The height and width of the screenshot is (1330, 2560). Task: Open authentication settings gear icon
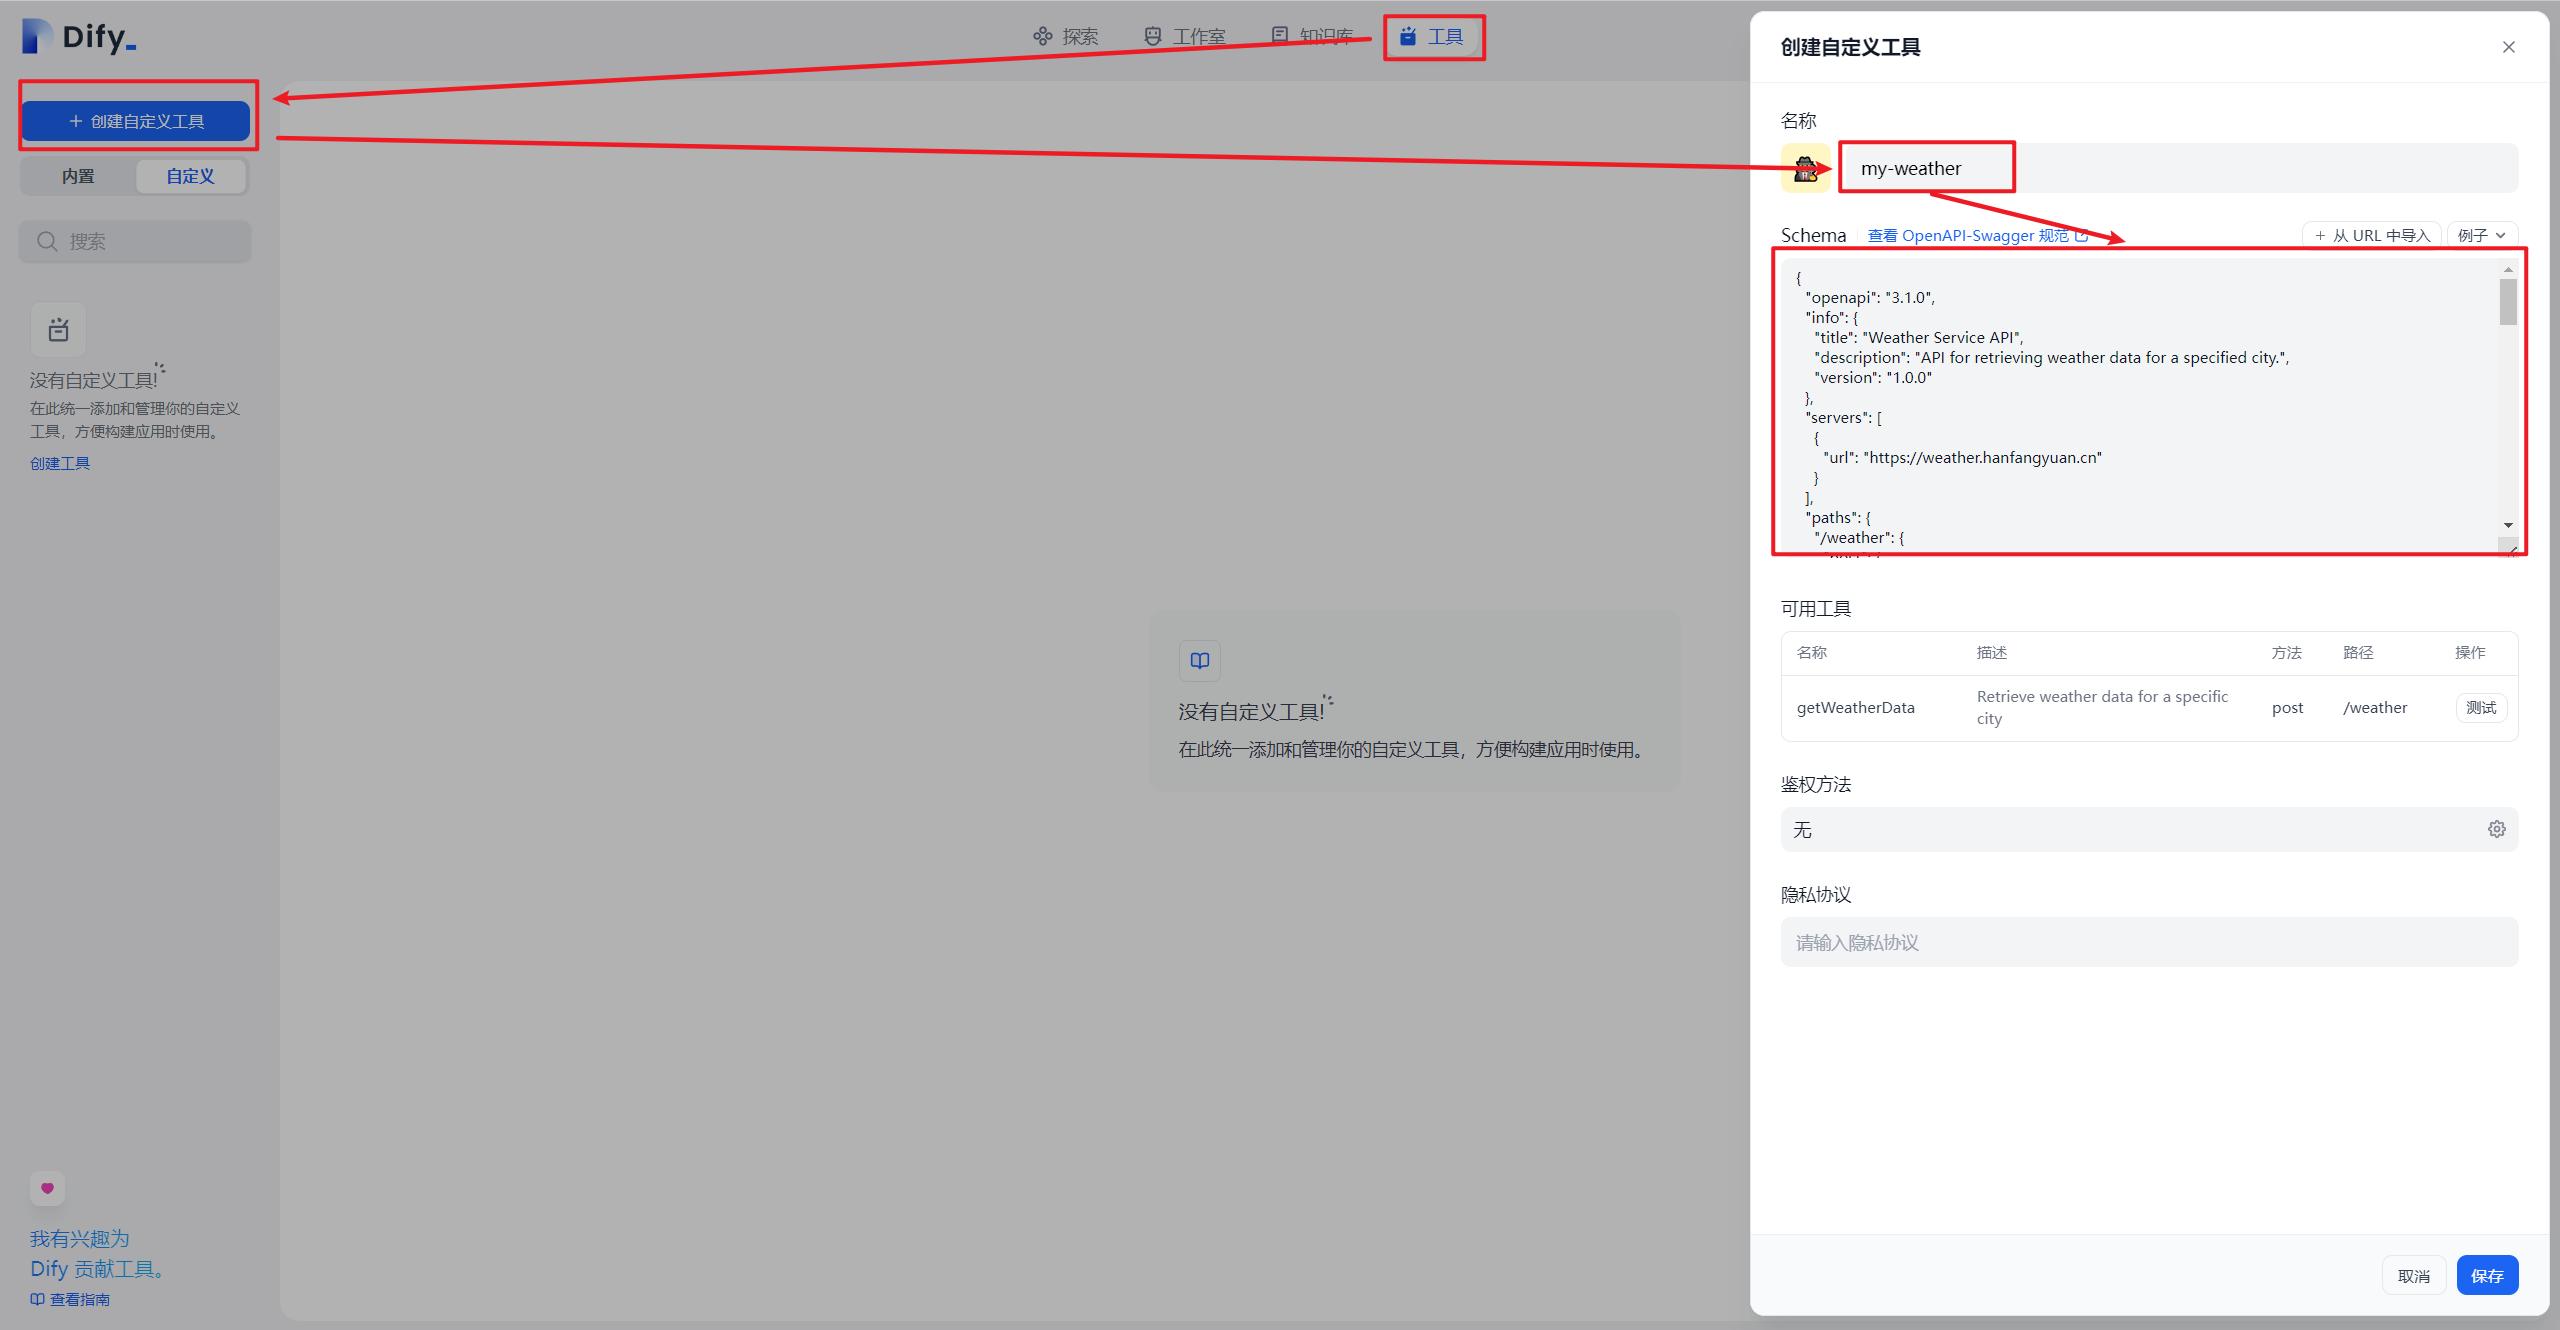pyautogui.click(x=2497, y=829)
